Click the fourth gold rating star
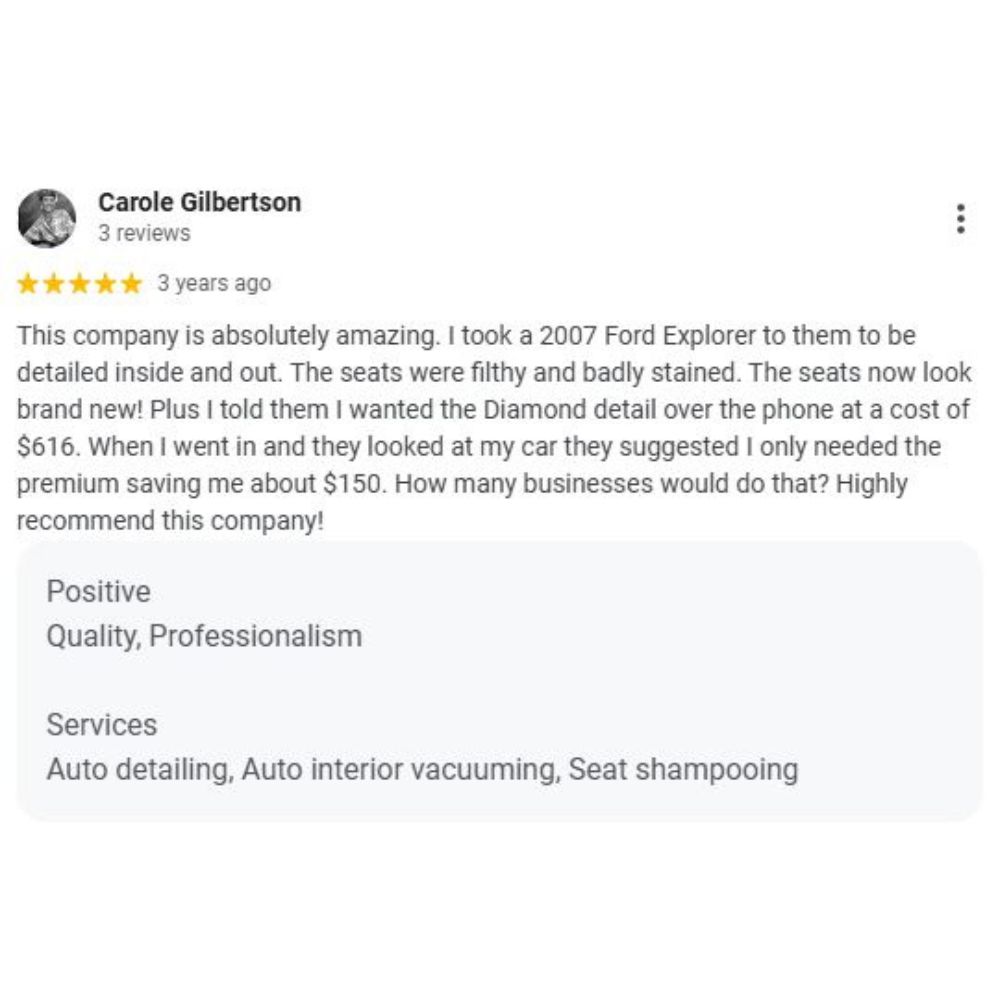The image size is (1000, 1000). click(x=105, y=283)
